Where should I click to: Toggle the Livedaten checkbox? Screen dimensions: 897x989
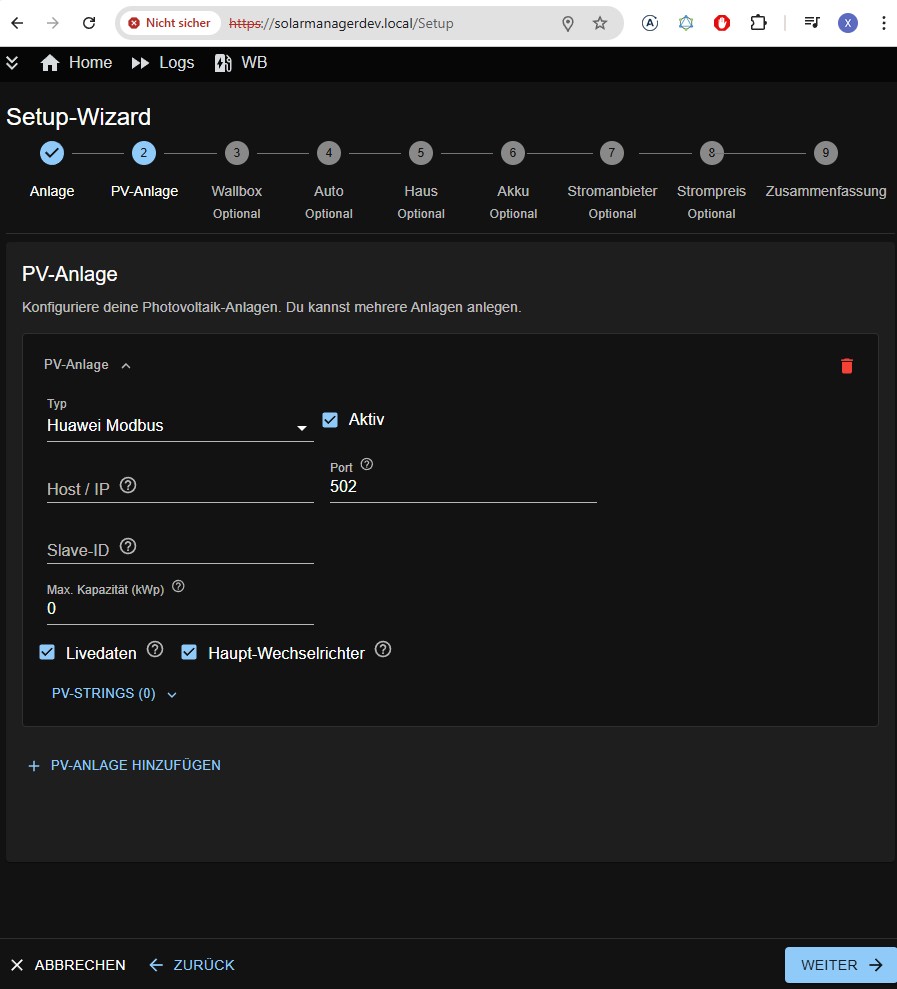[47, 653]
